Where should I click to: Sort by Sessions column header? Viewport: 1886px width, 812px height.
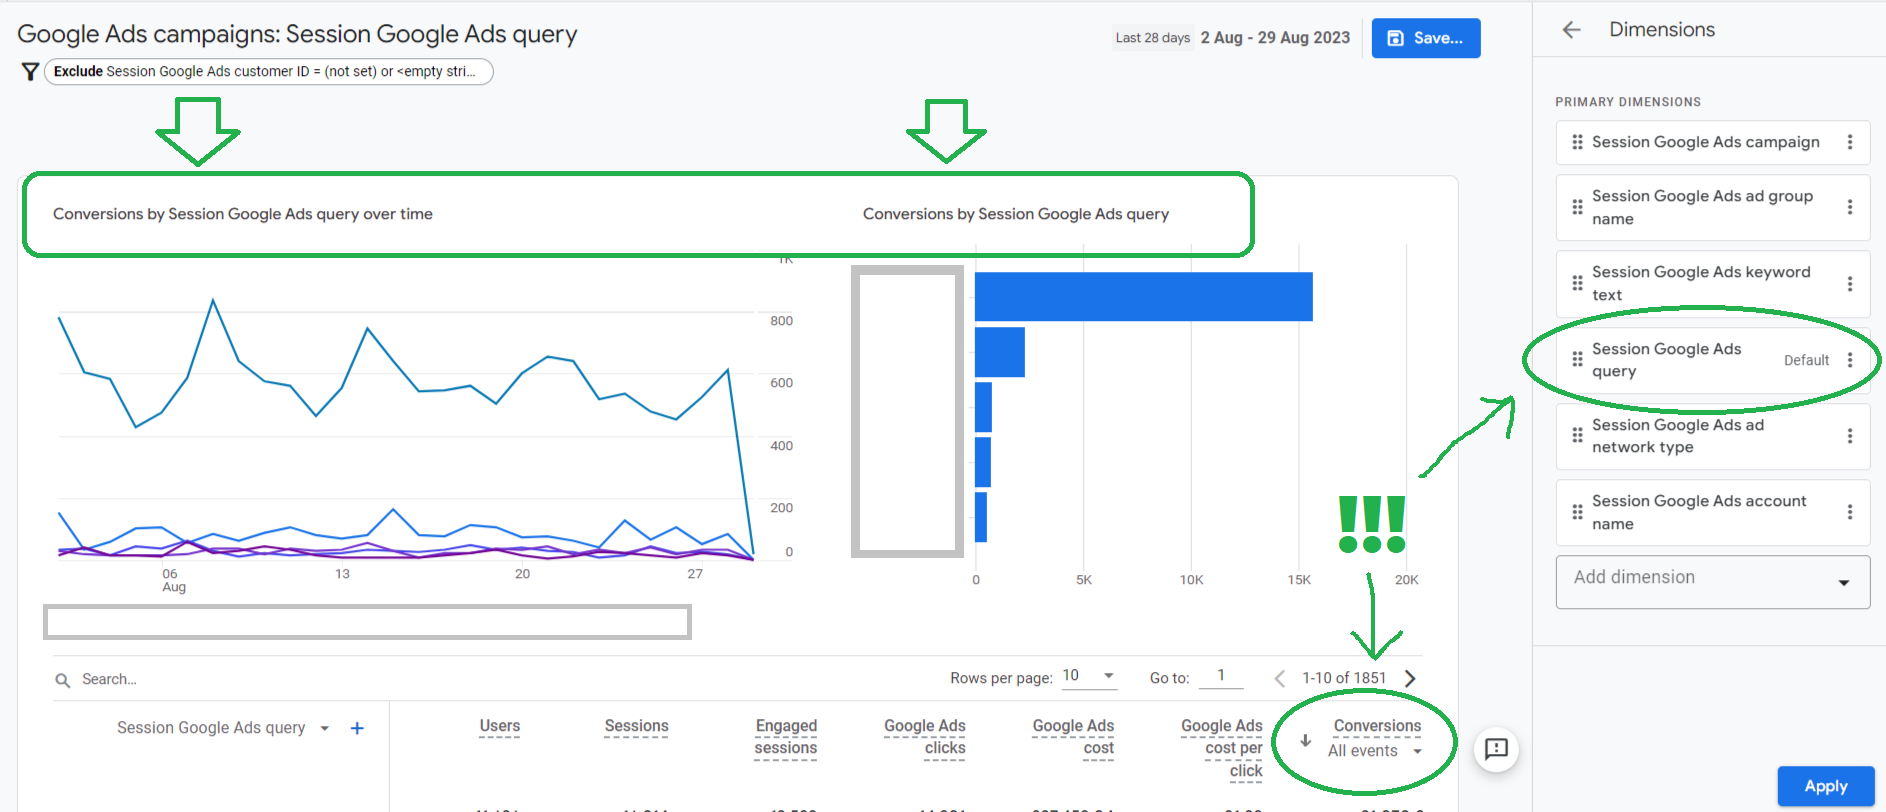(x=636, y=726)
